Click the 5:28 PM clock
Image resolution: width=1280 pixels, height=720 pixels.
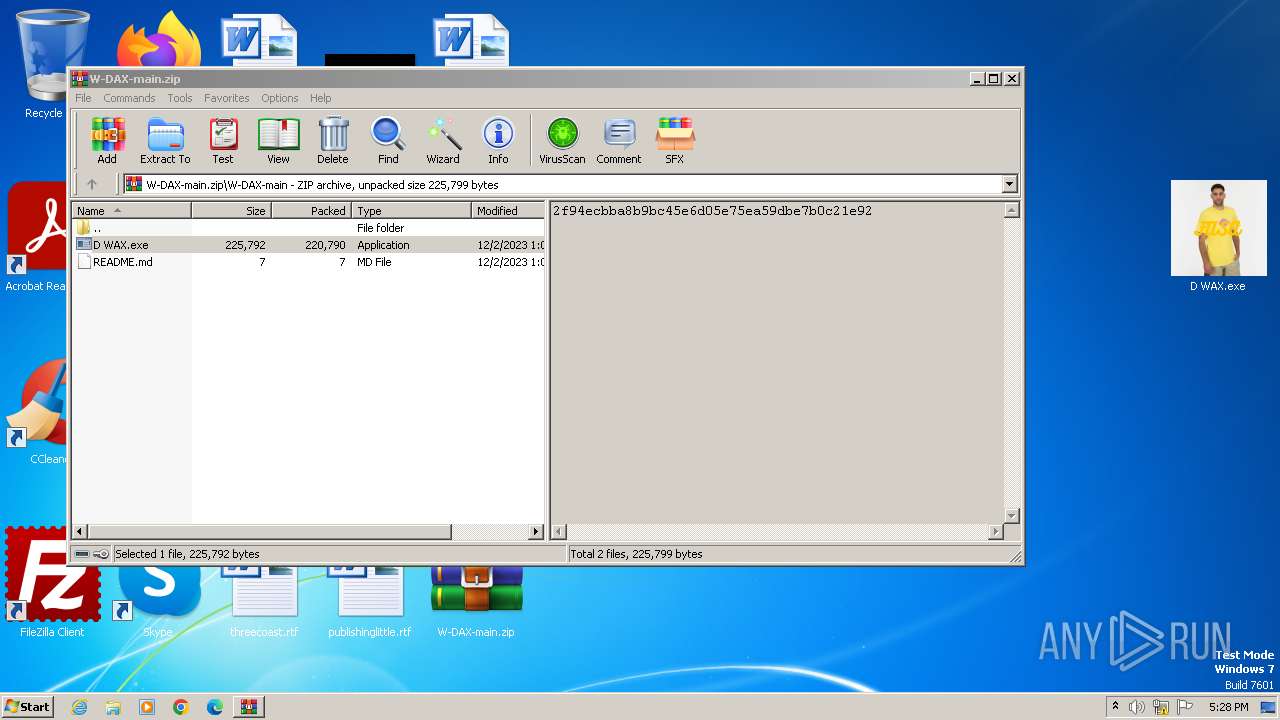[1228, 707]
